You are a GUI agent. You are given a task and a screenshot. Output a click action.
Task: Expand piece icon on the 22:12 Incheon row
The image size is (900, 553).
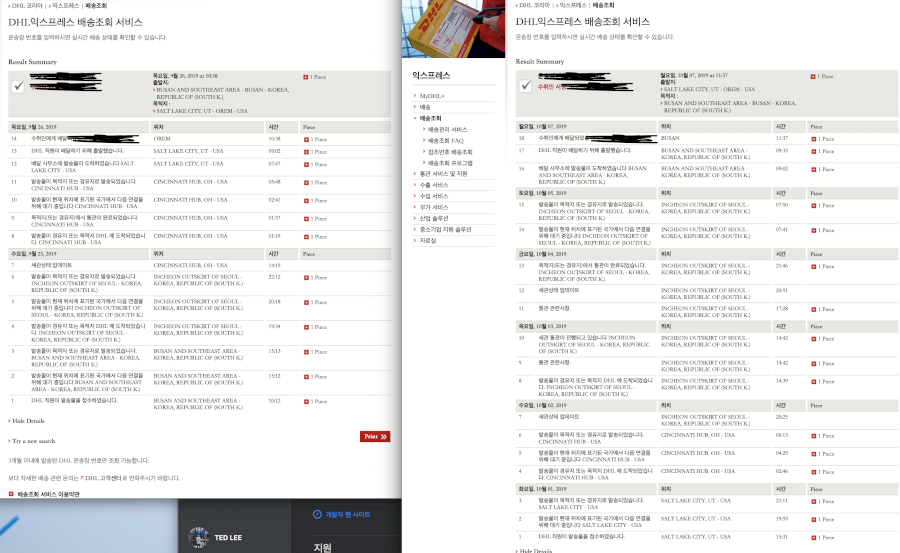click(x=306, y=278)
